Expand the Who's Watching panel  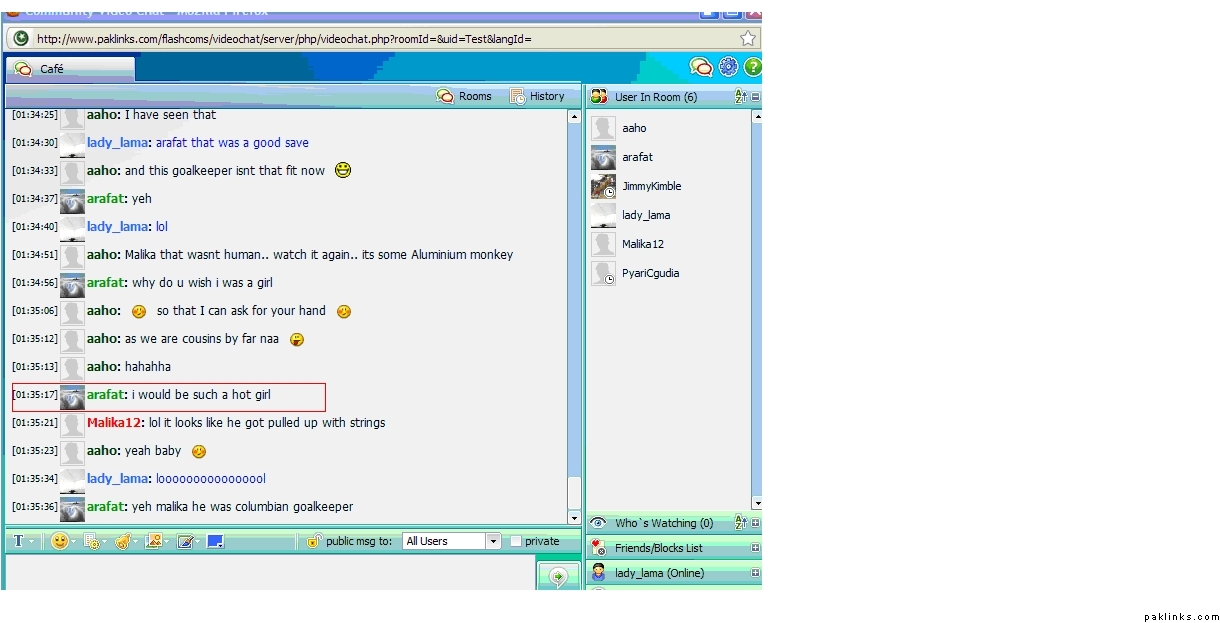pyautogui.click(x=755, y=523)
